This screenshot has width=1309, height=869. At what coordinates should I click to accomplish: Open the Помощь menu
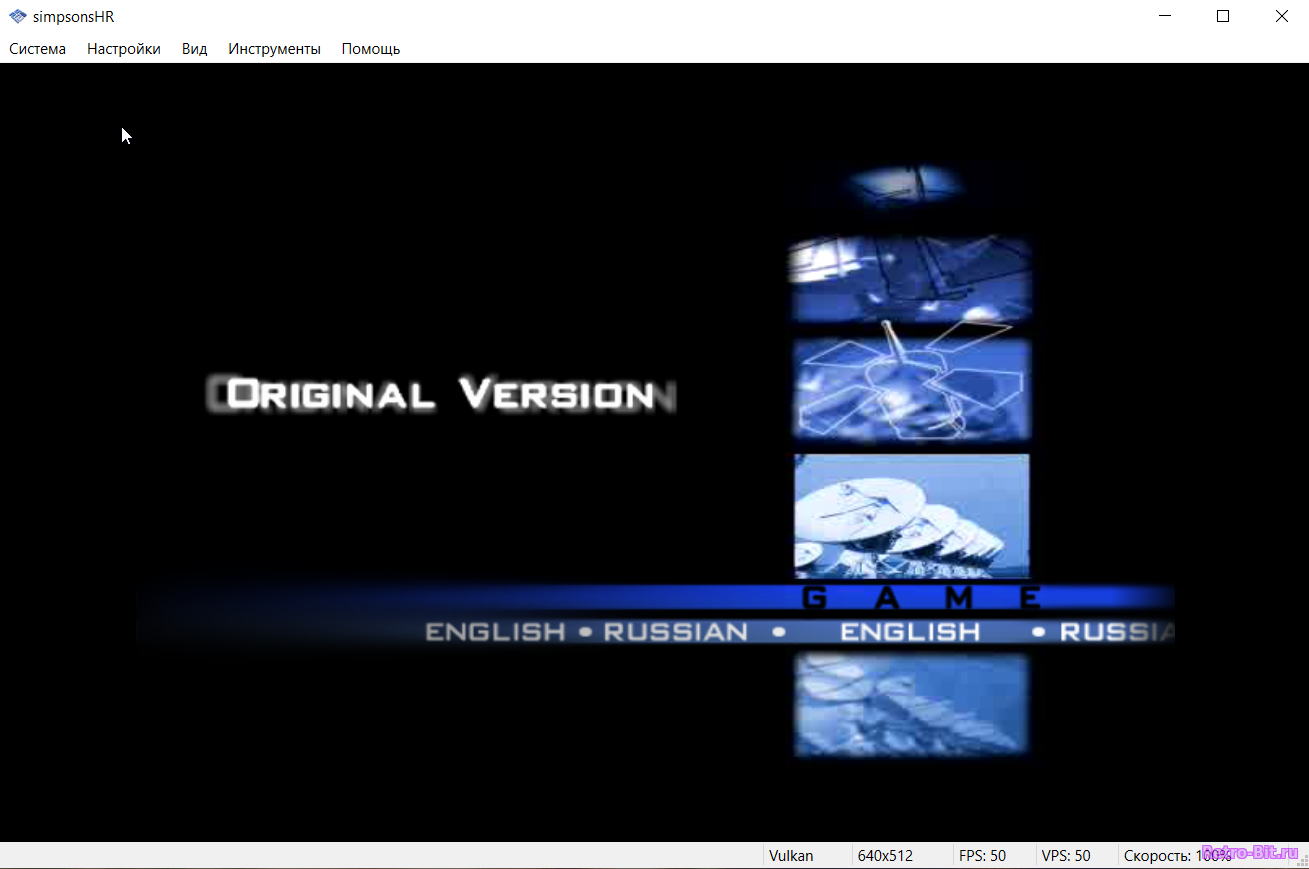370,49
